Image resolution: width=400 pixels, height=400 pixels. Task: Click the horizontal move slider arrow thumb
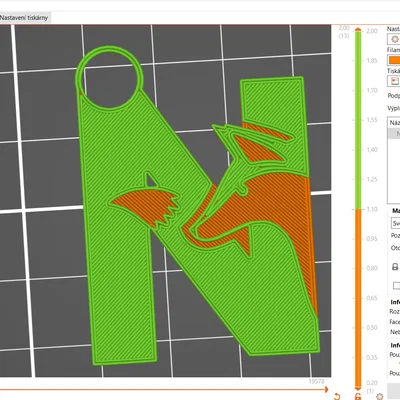click(x=326, y=389)
